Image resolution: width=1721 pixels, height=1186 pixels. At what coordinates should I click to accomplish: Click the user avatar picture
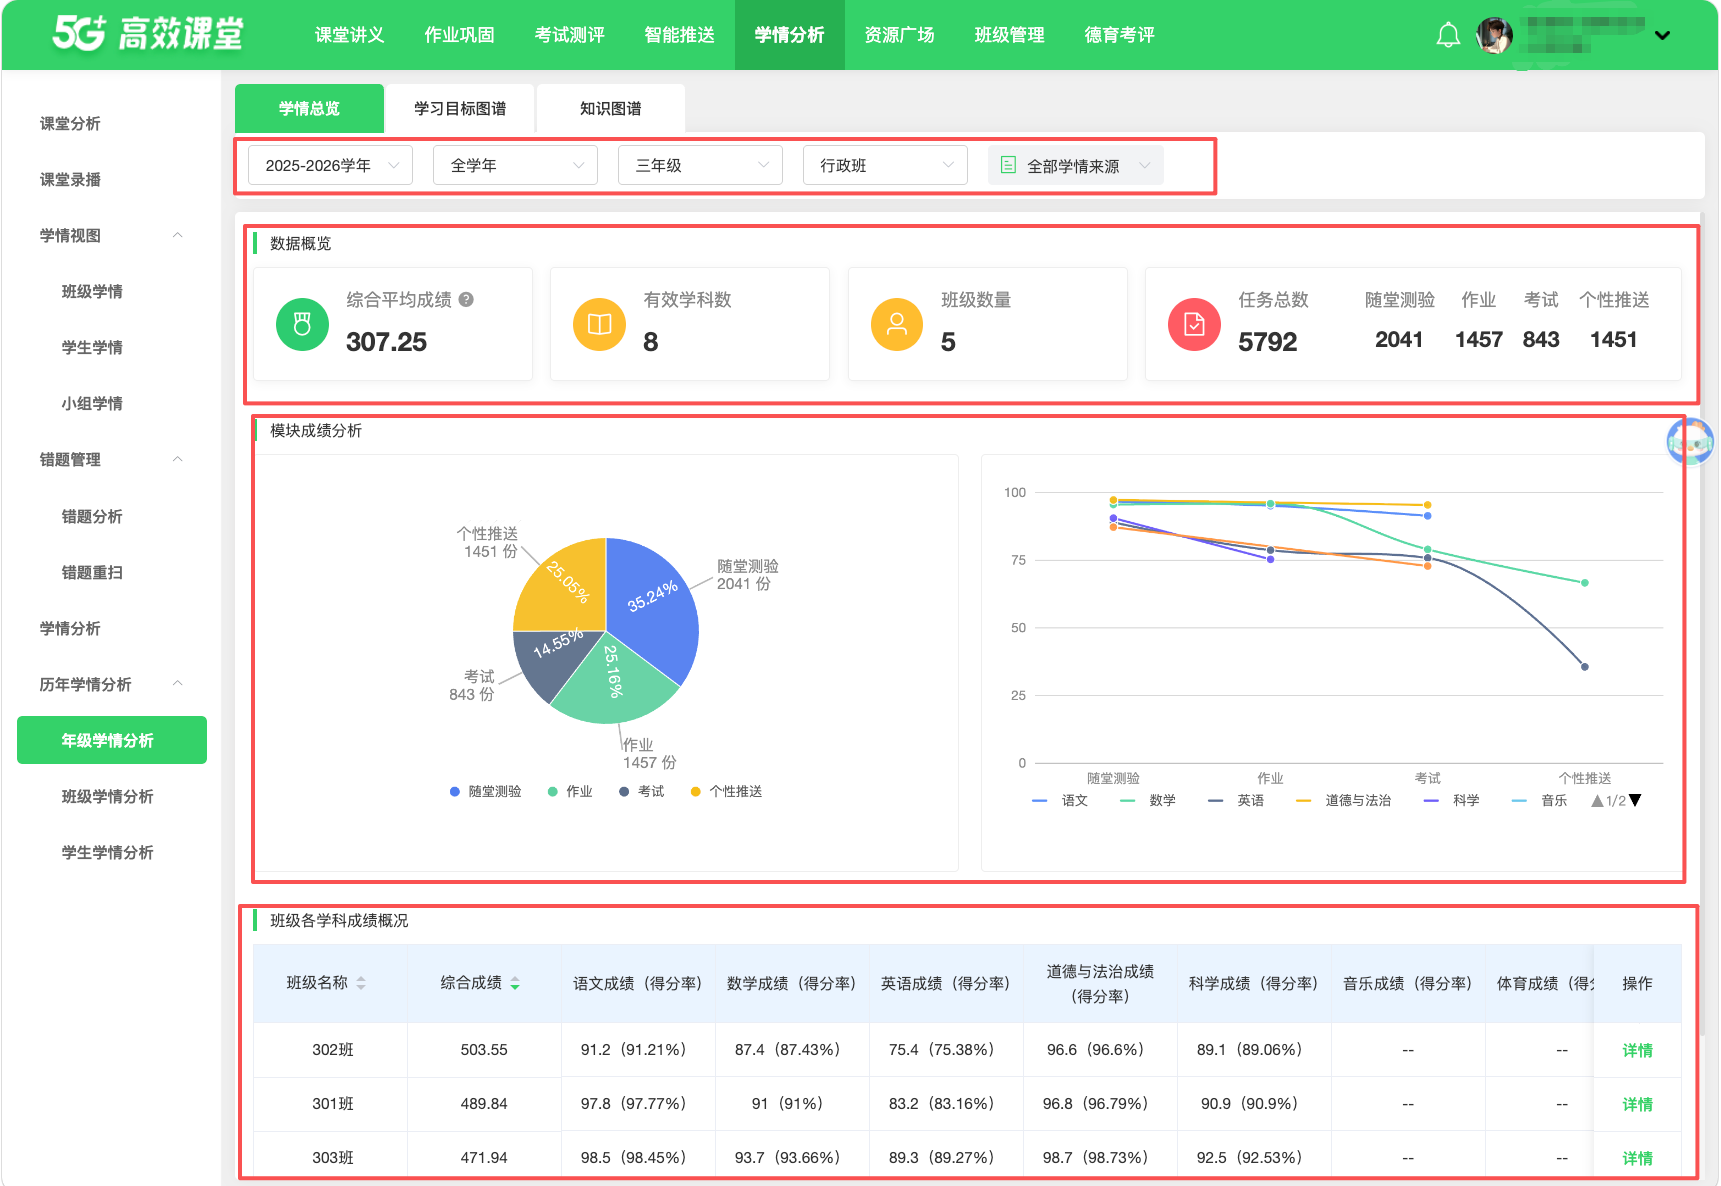(x=1494, y=36)
